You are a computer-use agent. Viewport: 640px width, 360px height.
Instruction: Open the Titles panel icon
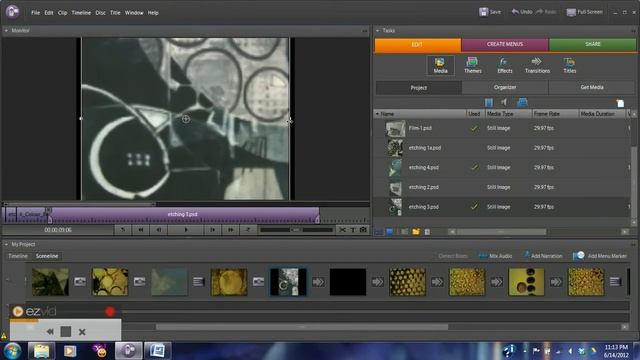569,65
